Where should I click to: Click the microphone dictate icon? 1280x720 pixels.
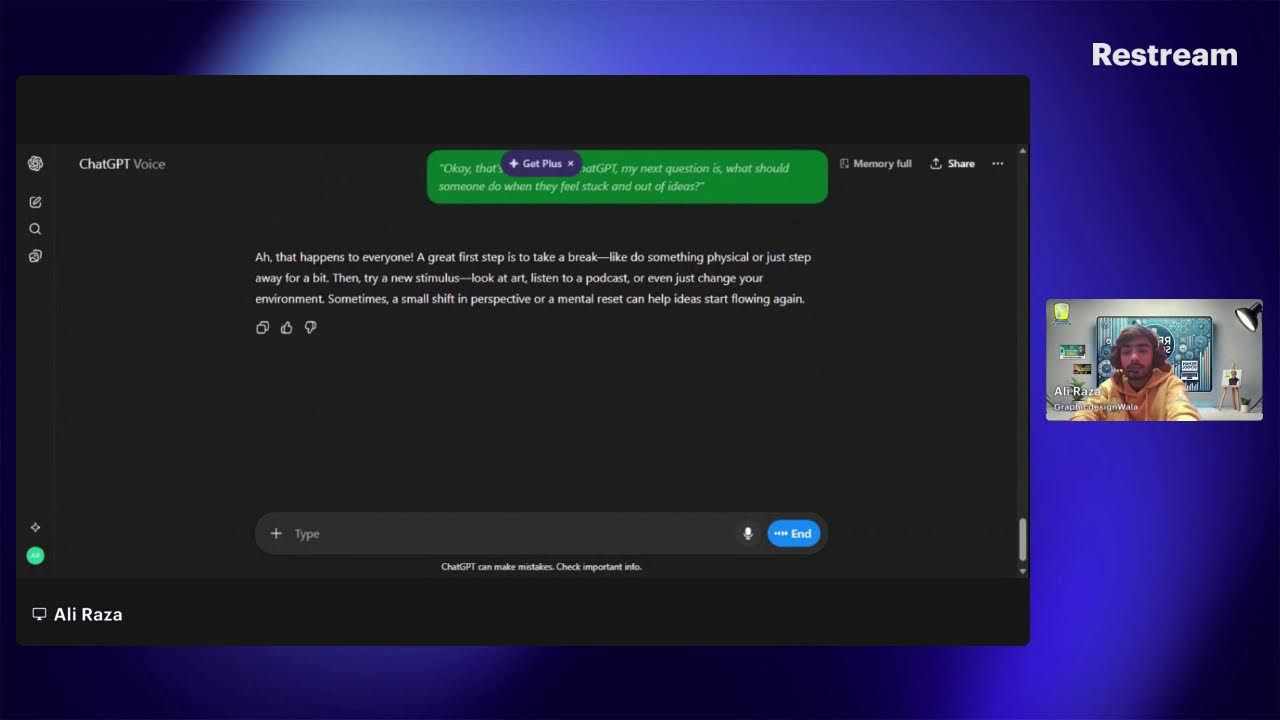(x=747, y=533)
